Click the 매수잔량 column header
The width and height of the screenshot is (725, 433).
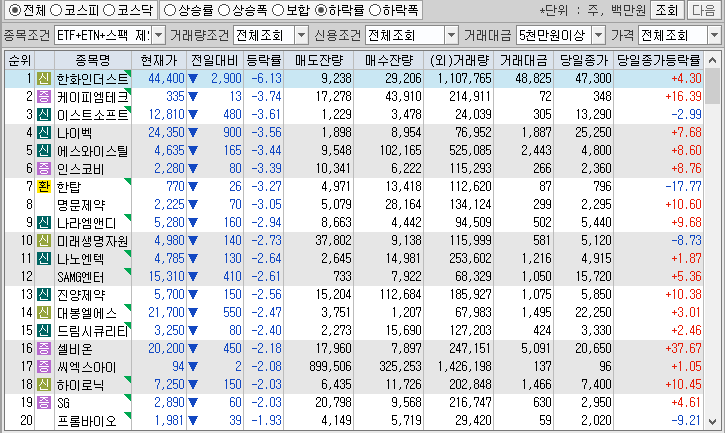388,60
